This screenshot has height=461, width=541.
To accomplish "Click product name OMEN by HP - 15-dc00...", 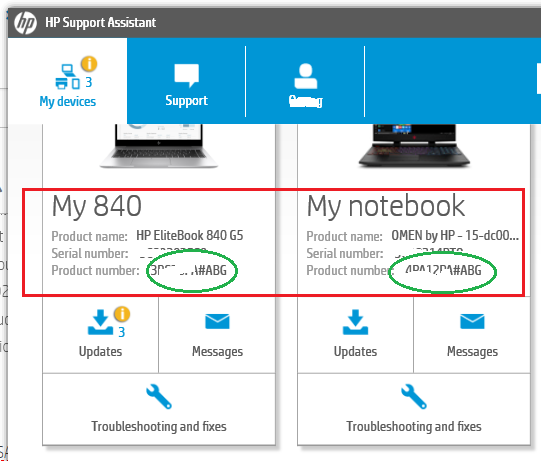I will (x=455, y=236).
